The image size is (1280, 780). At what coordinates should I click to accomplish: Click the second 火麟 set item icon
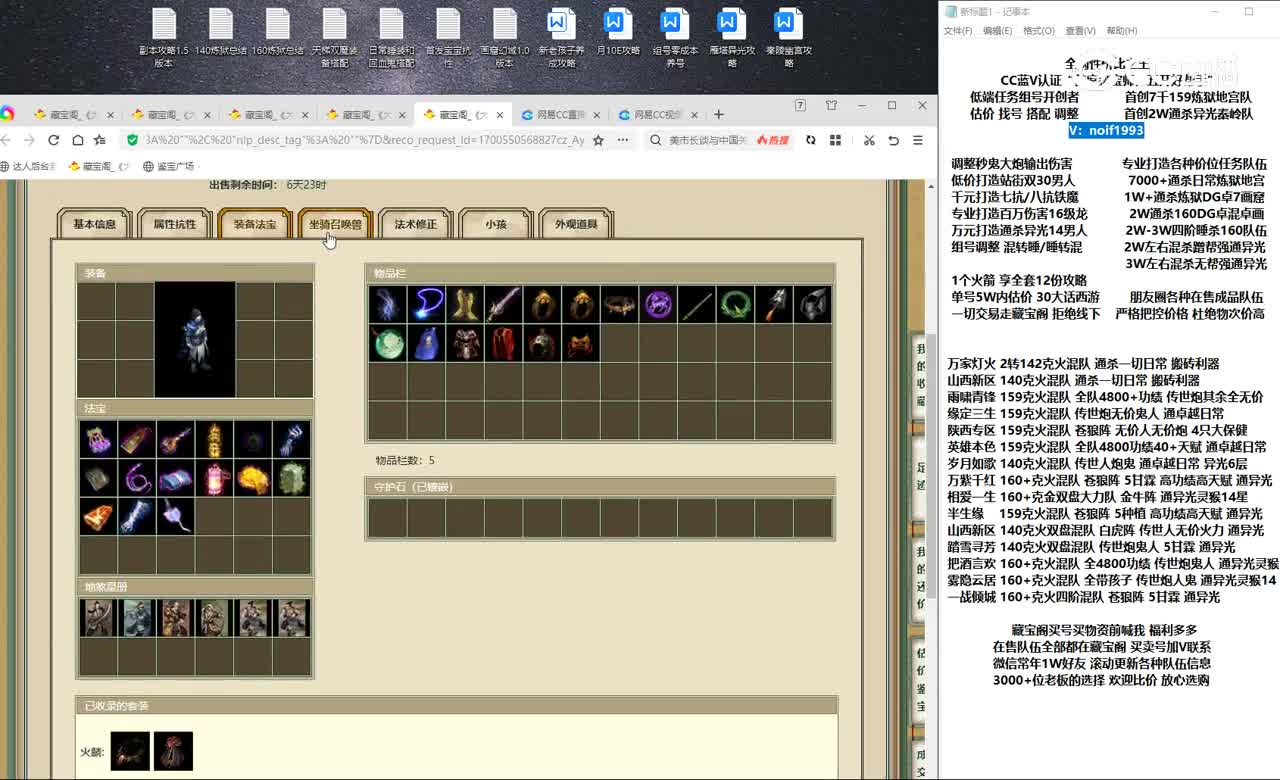[173, 751]
